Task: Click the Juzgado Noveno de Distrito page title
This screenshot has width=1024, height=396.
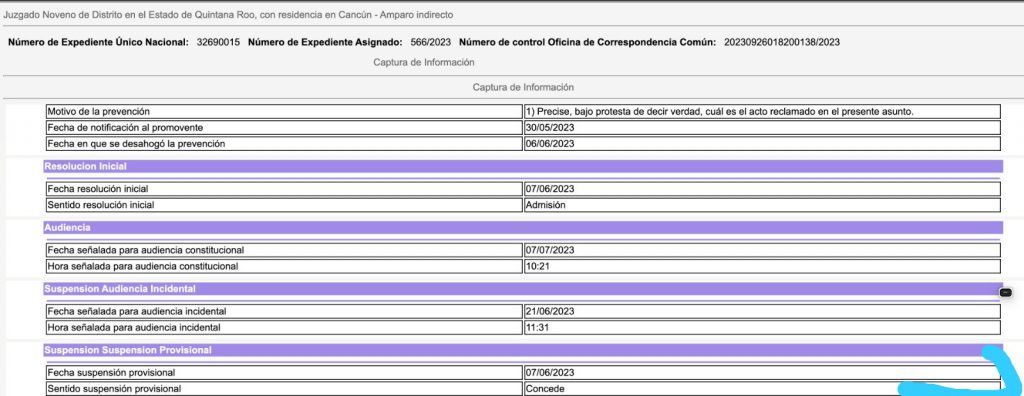Action: (237, 14)
